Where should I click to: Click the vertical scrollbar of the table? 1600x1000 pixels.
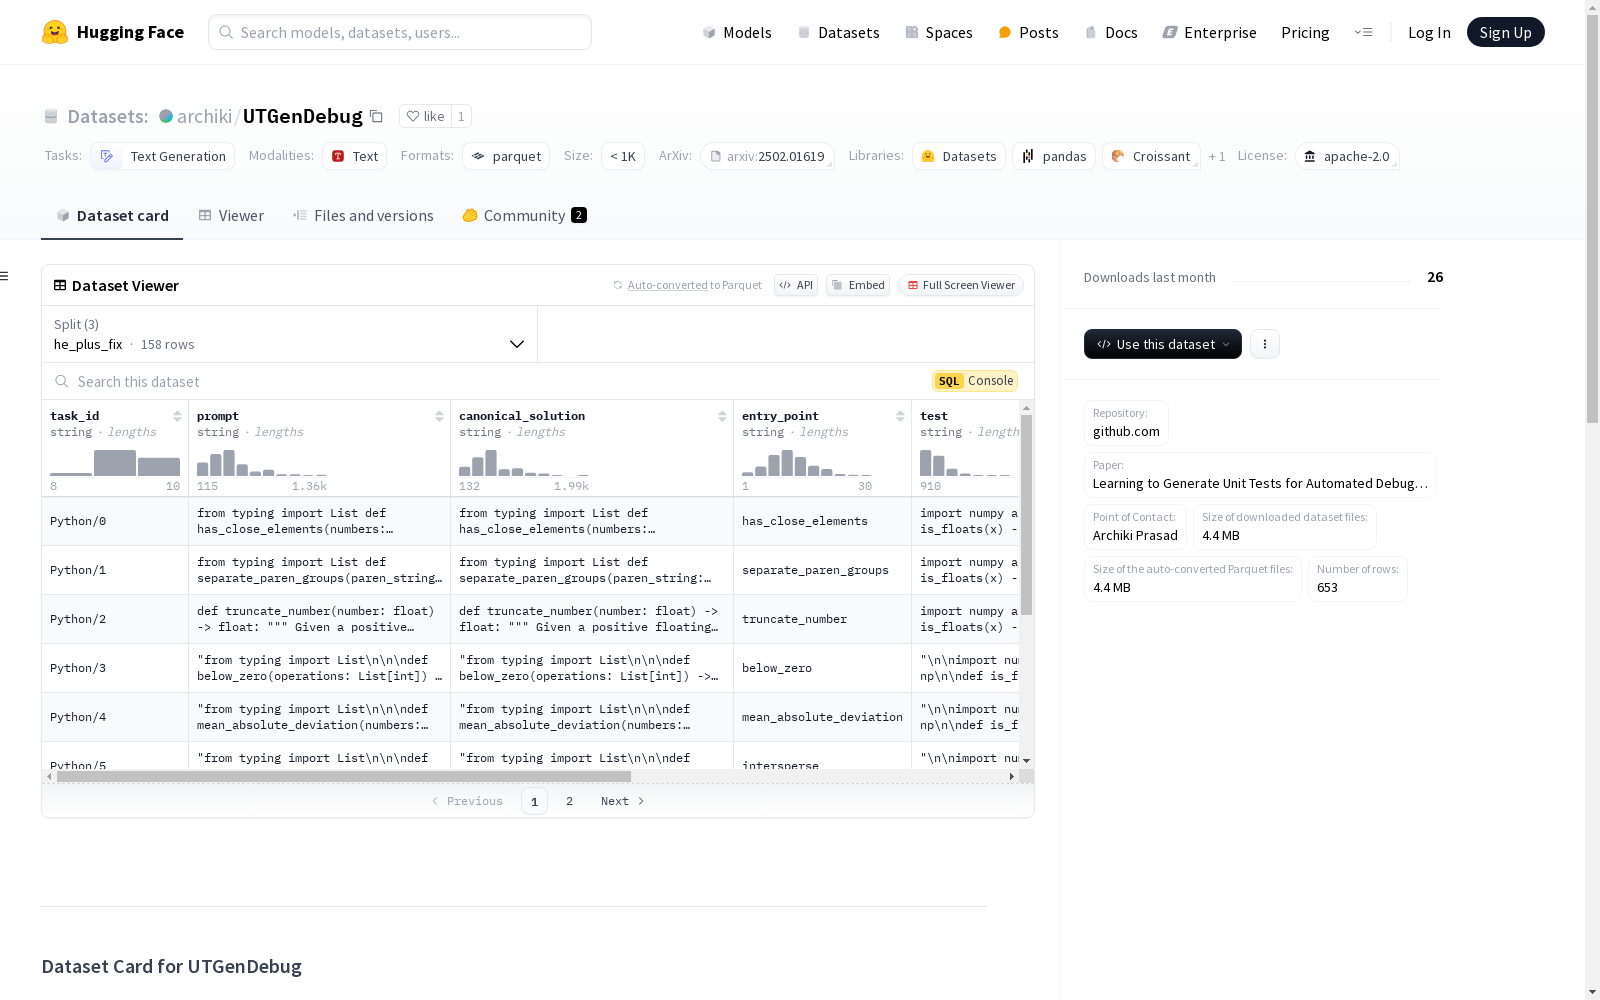coord(1026,515)
